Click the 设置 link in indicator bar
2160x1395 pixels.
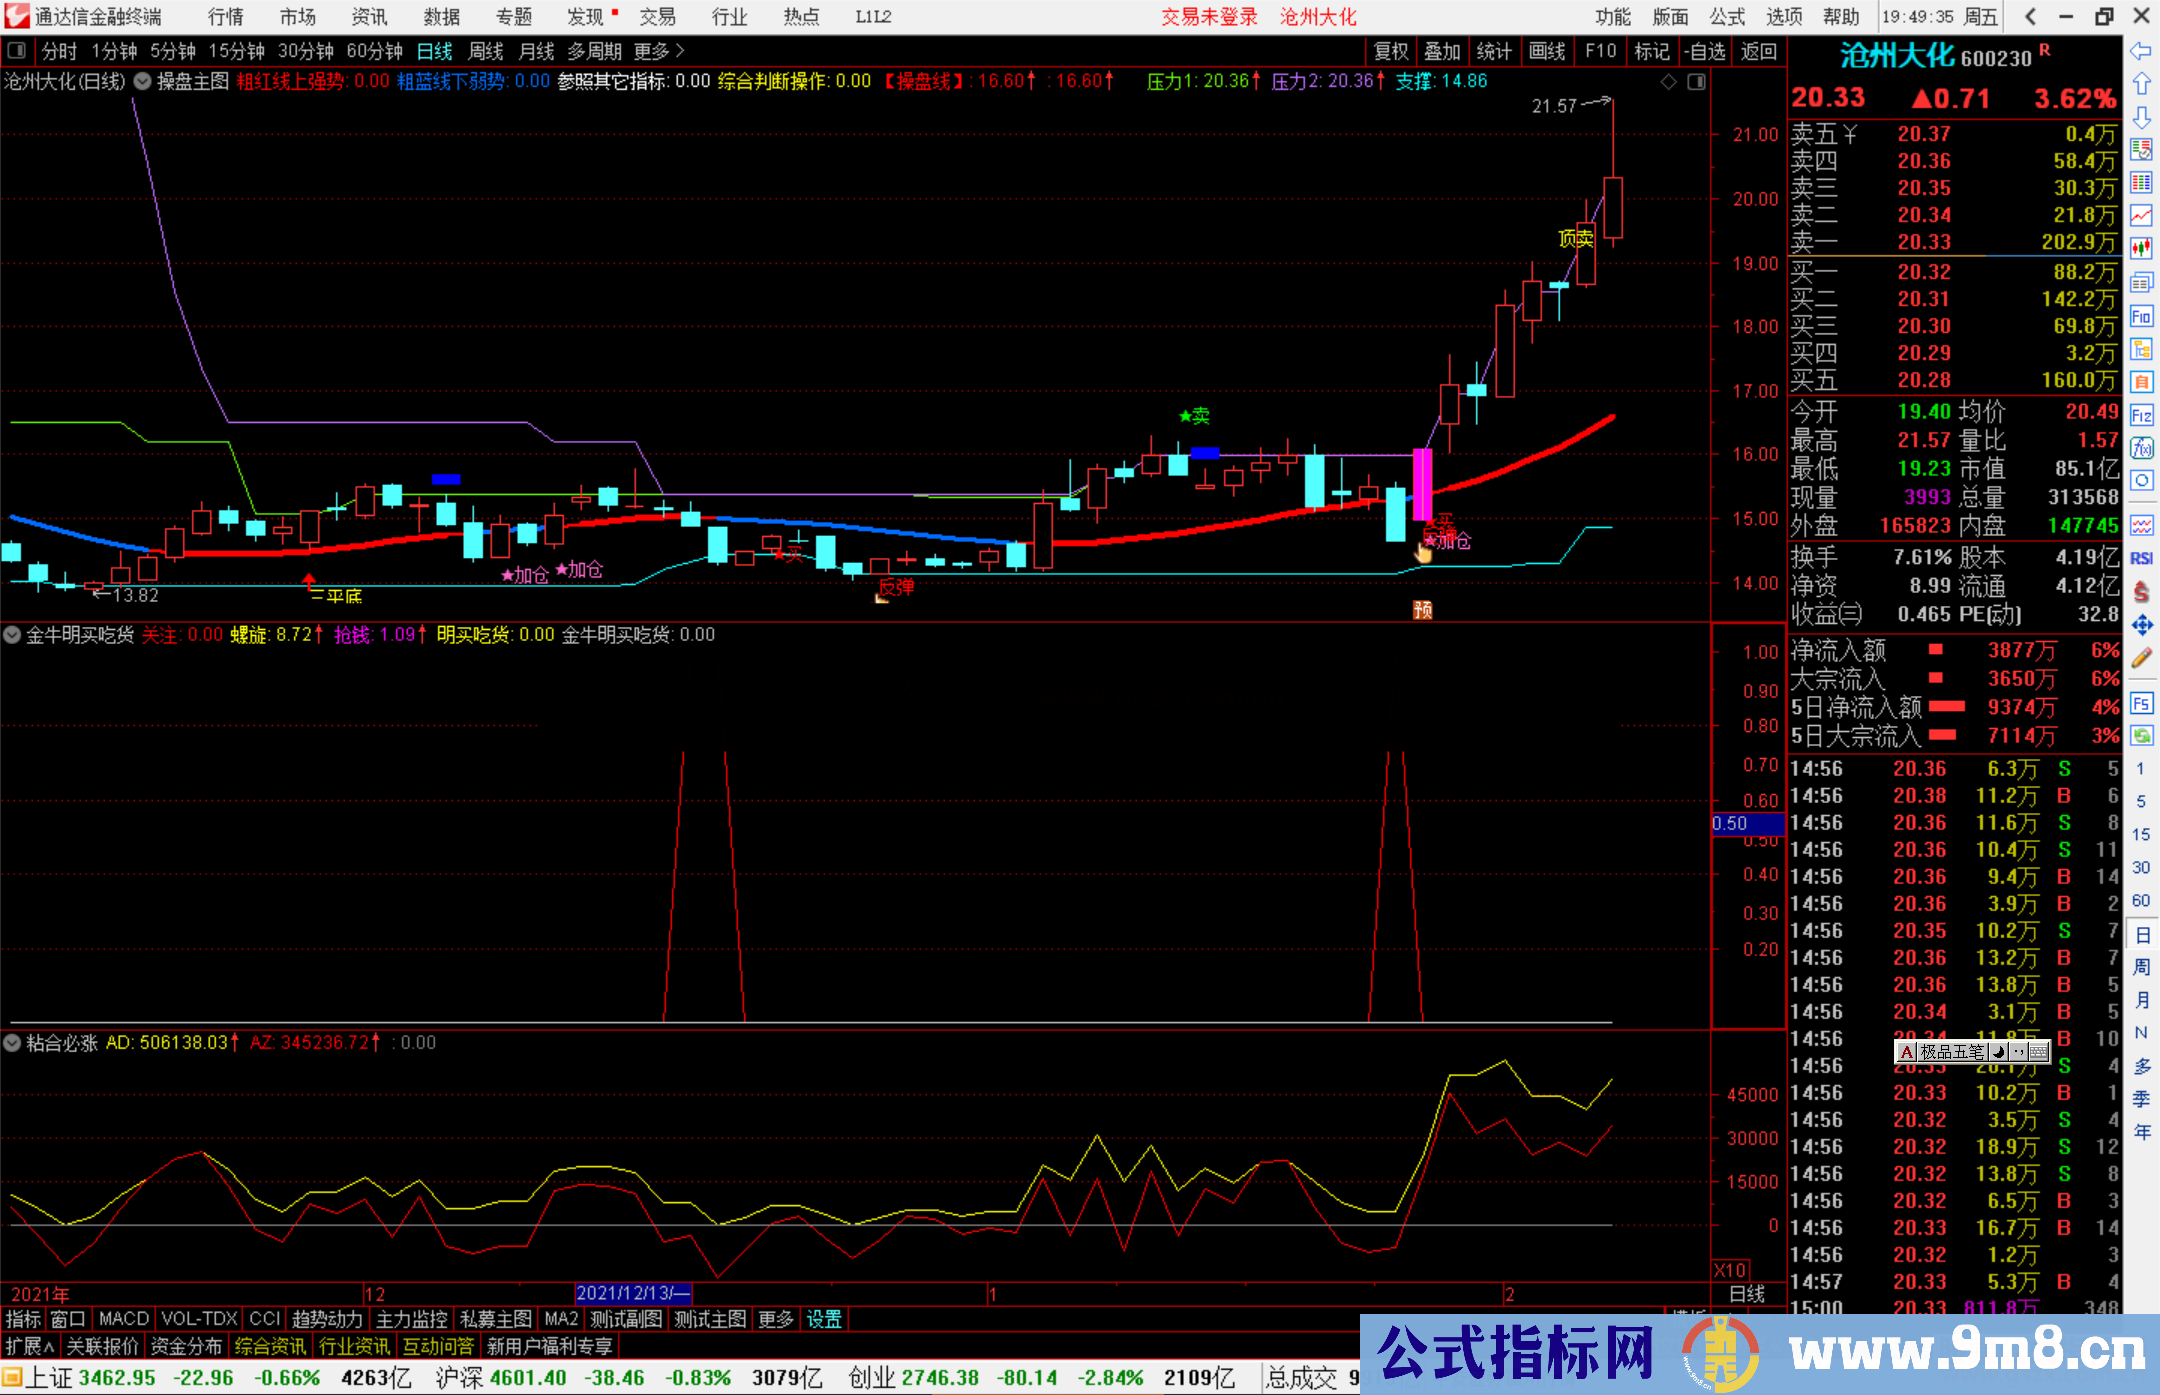pyautogui.click(x=824, y=1319)
